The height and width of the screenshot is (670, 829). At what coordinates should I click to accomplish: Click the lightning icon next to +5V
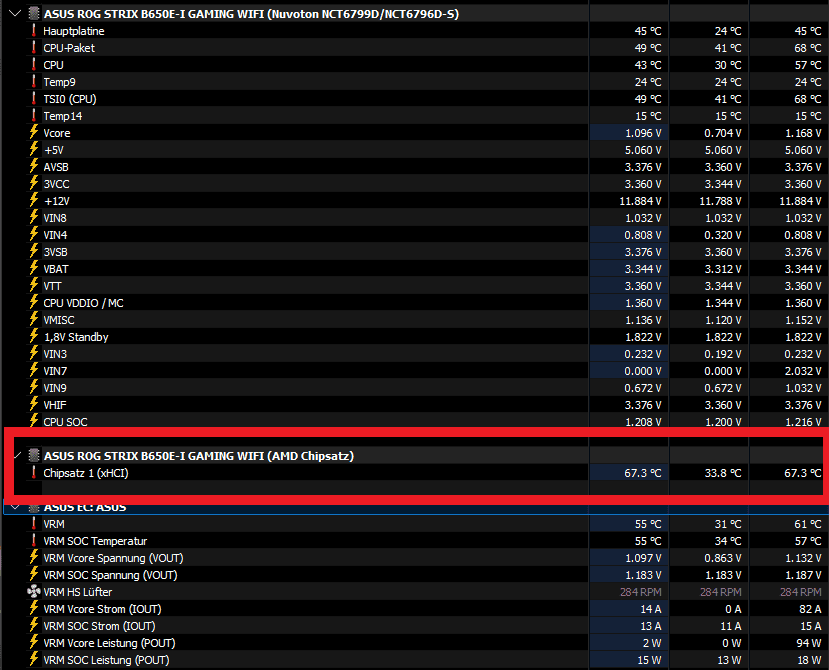(34, 150)
